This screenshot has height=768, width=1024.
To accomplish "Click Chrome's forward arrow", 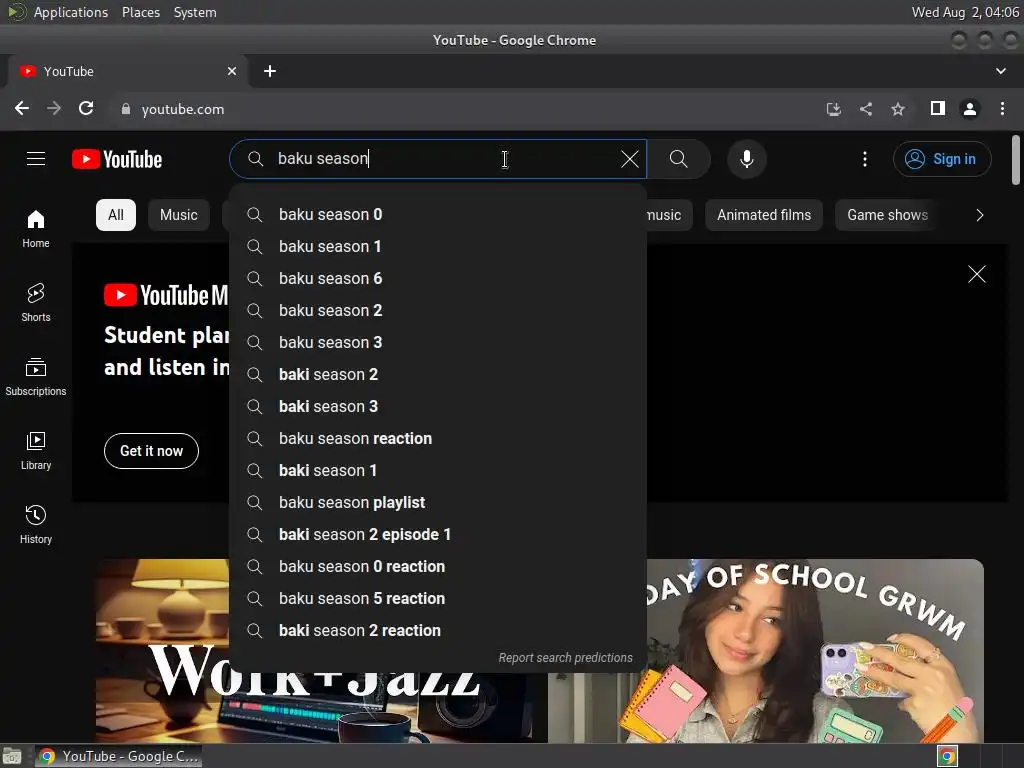I will (x=54, y=108).
